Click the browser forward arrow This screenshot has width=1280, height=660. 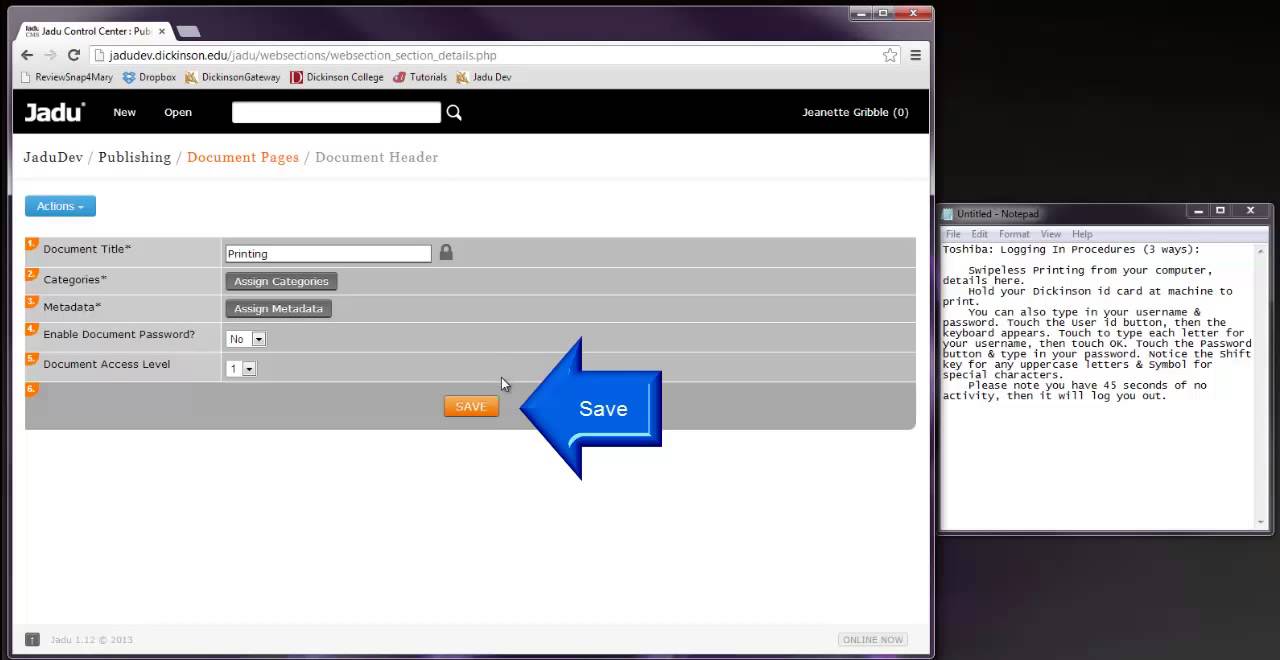pos(50,55)
